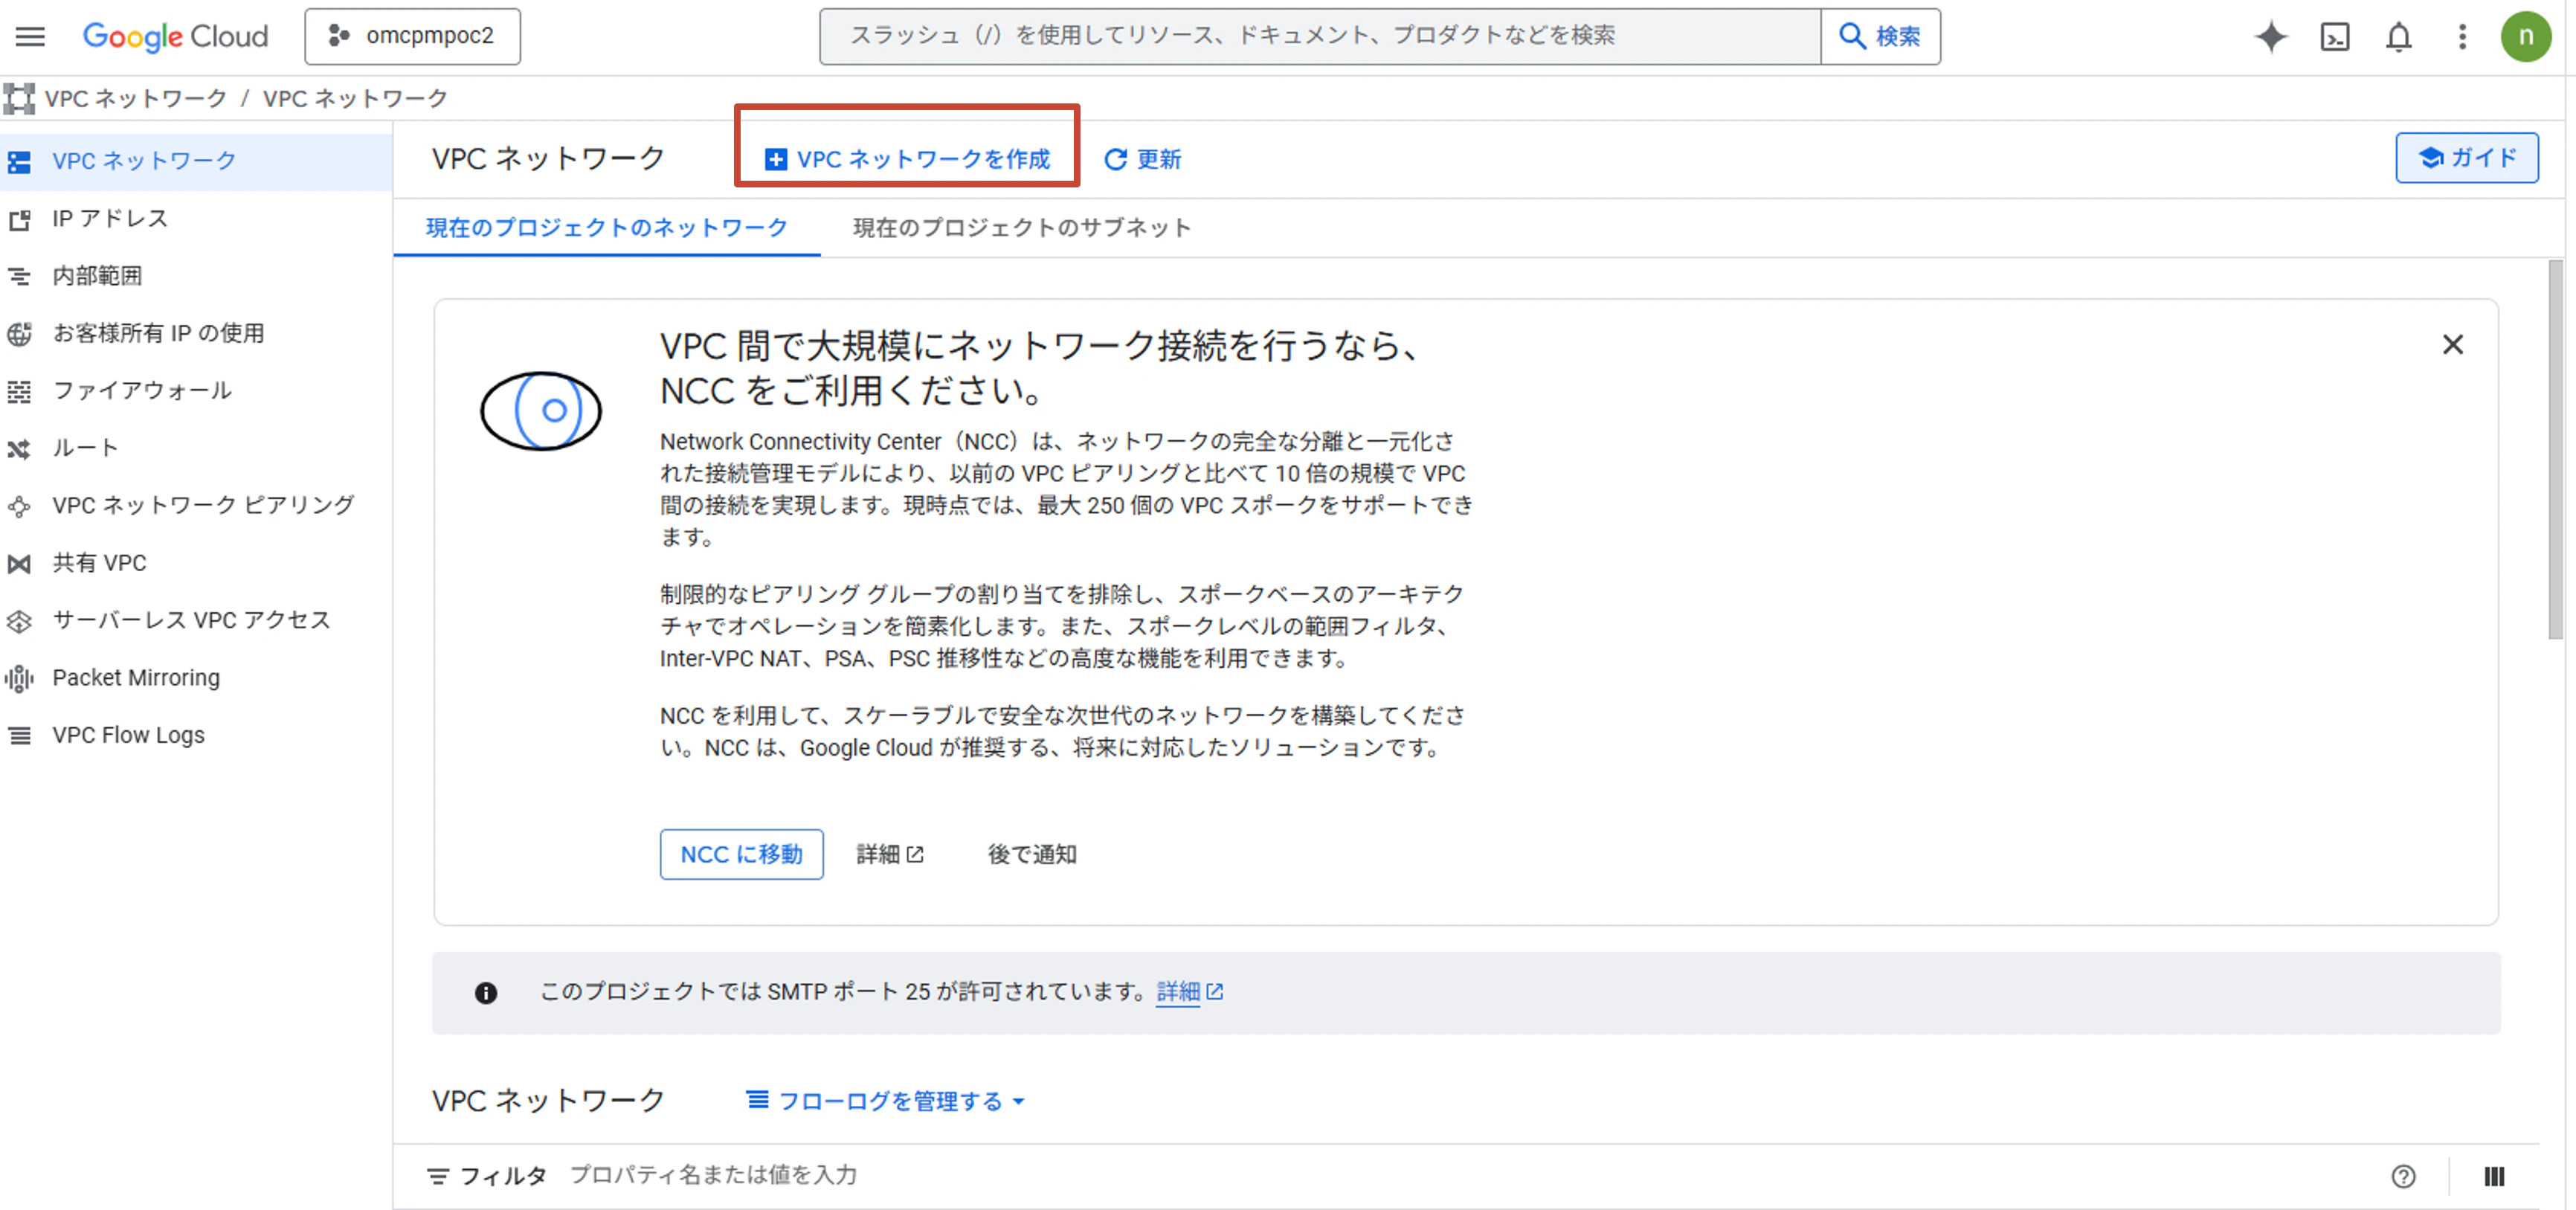Open the user account avatar
2576x1210 pixels.
point(2525,37)
